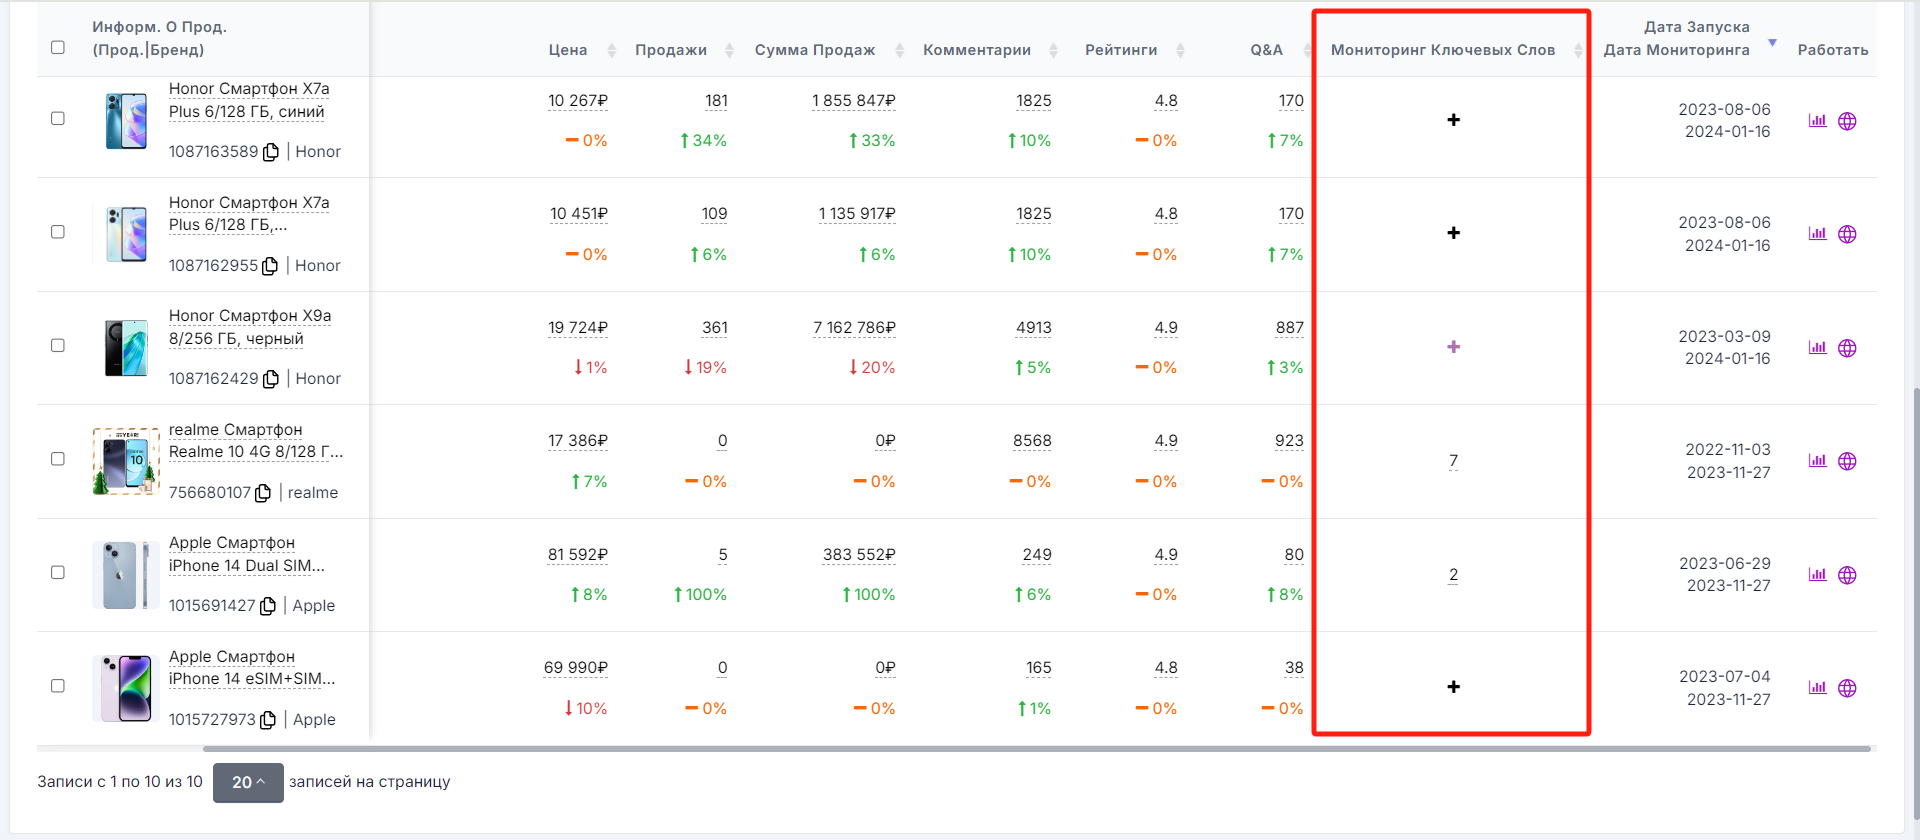Screen dimensions: 1920x840
Task: Sort by Рейтинги column
Action: [x=1180, y=50]
